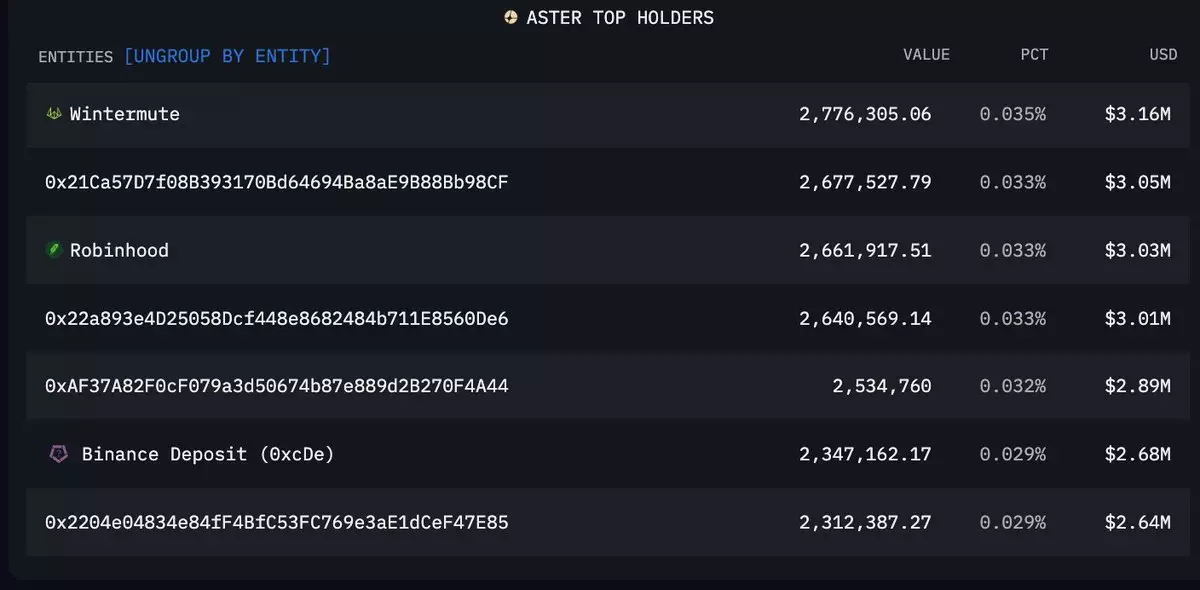Sort holders by PCT column header
Viewport: 1200px width, 590px height.
tap(1034, 55)
